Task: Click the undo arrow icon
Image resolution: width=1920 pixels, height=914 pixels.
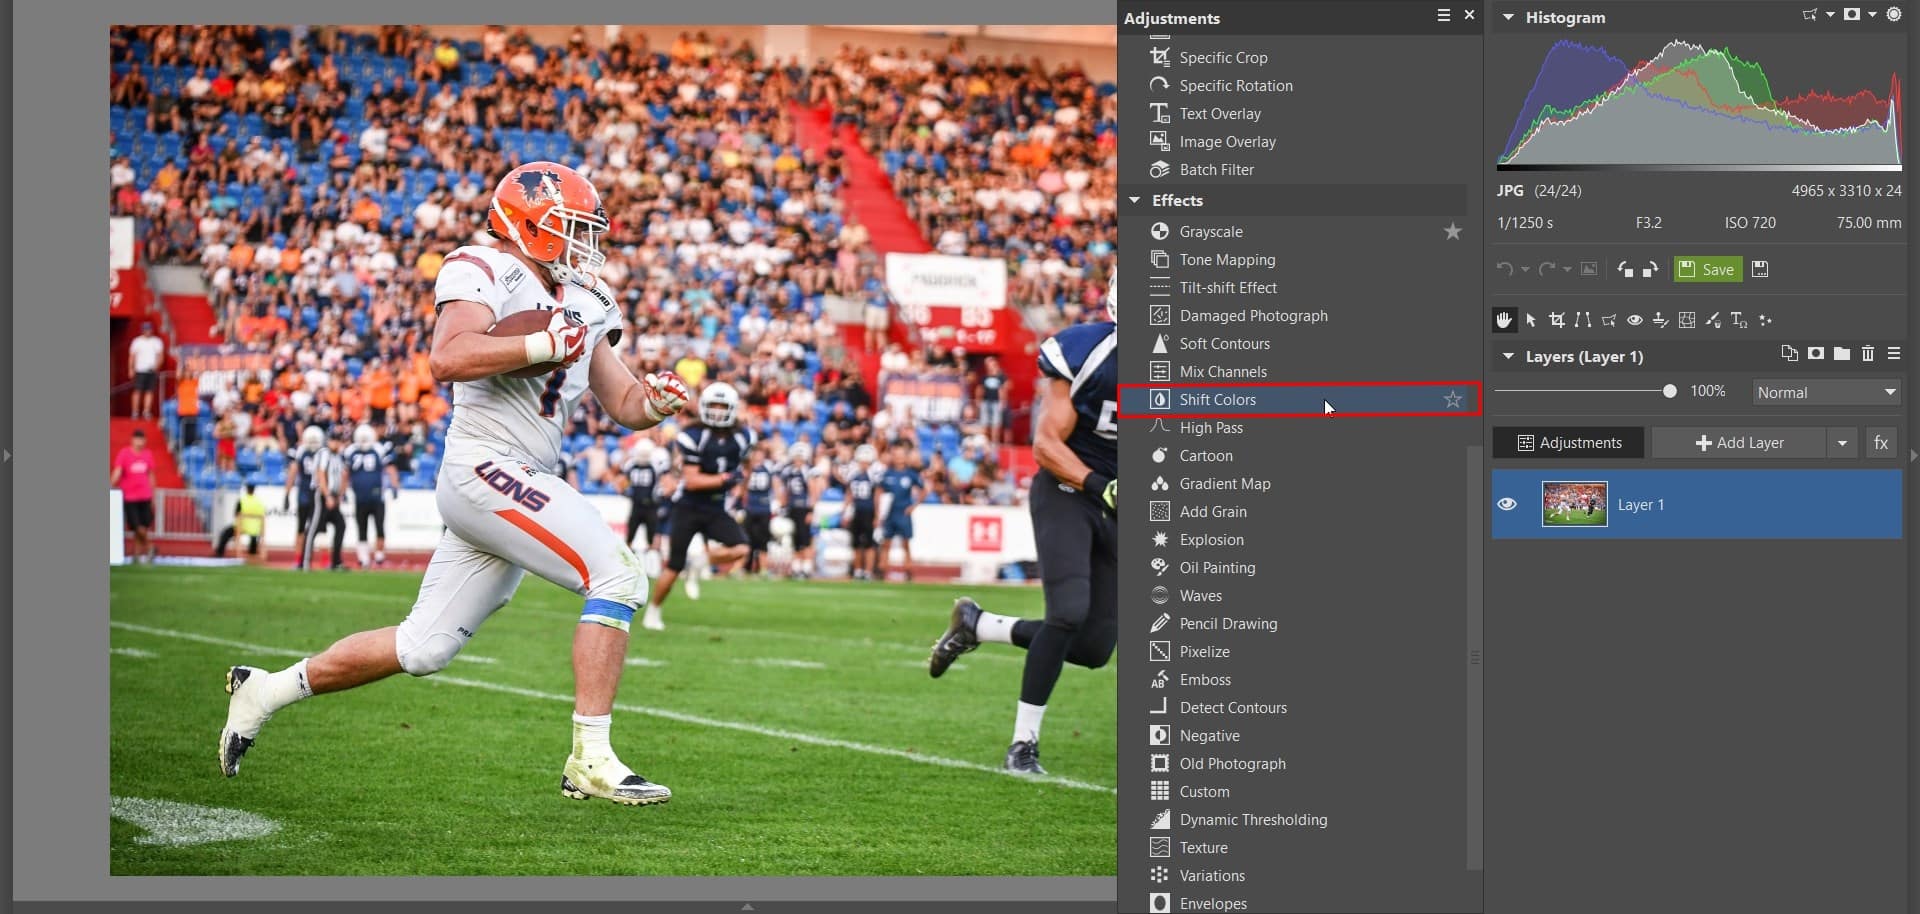Action: (1504, 269)
